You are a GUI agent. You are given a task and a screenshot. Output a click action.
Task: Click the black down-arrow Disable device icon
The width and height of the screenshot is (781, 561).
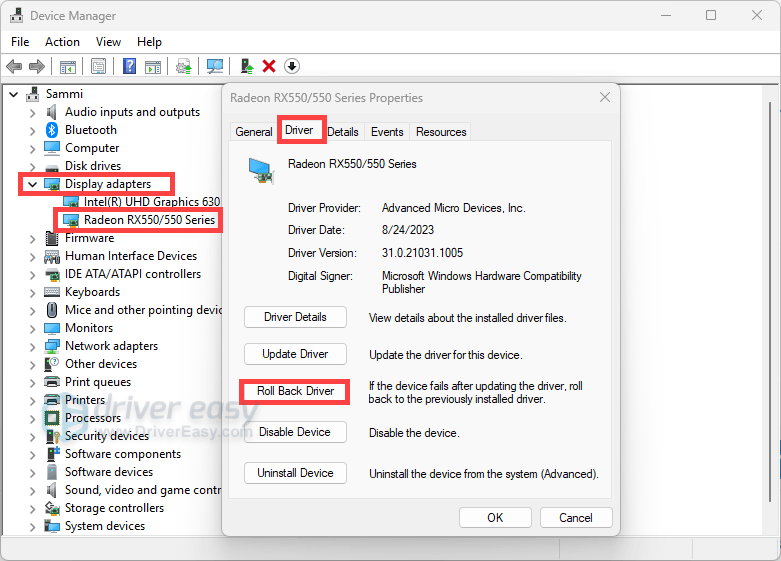click(292, 66)
